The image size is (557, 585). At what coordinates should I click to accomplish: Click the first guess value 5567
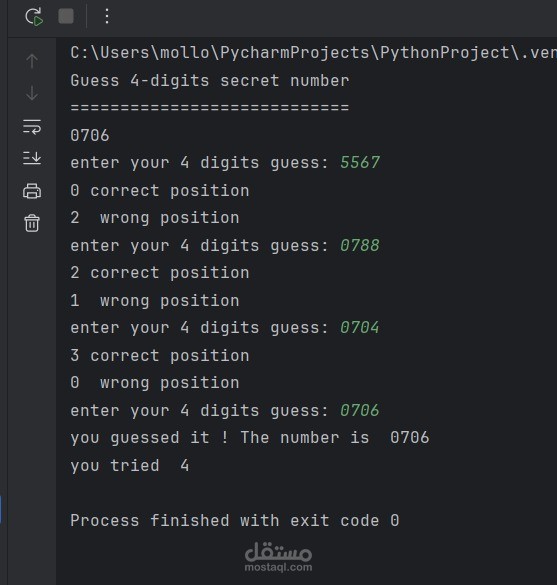(360, 163)
